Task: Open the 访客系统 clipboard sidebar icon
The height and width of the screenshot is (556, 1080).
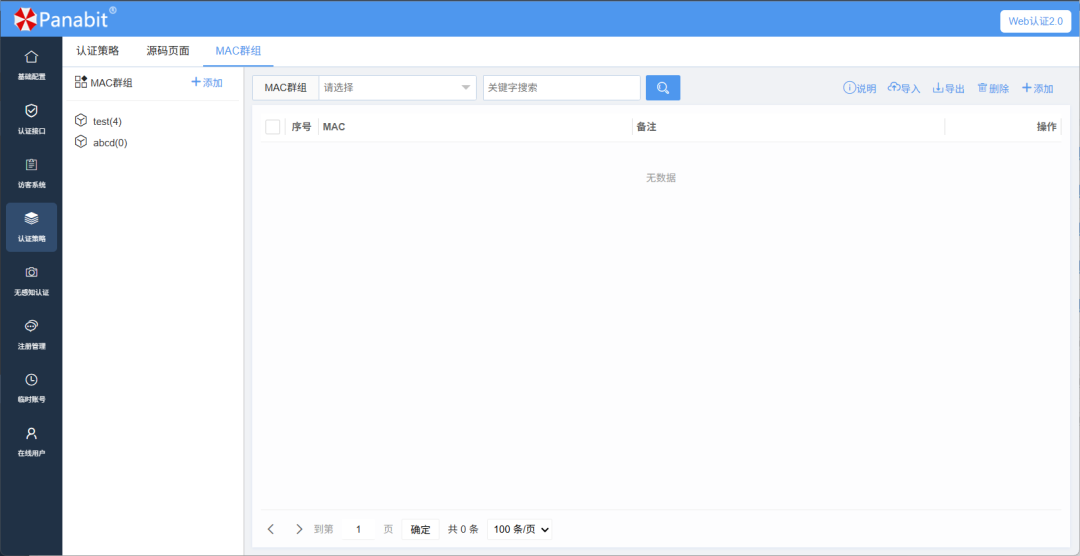Action: point(31,165)
